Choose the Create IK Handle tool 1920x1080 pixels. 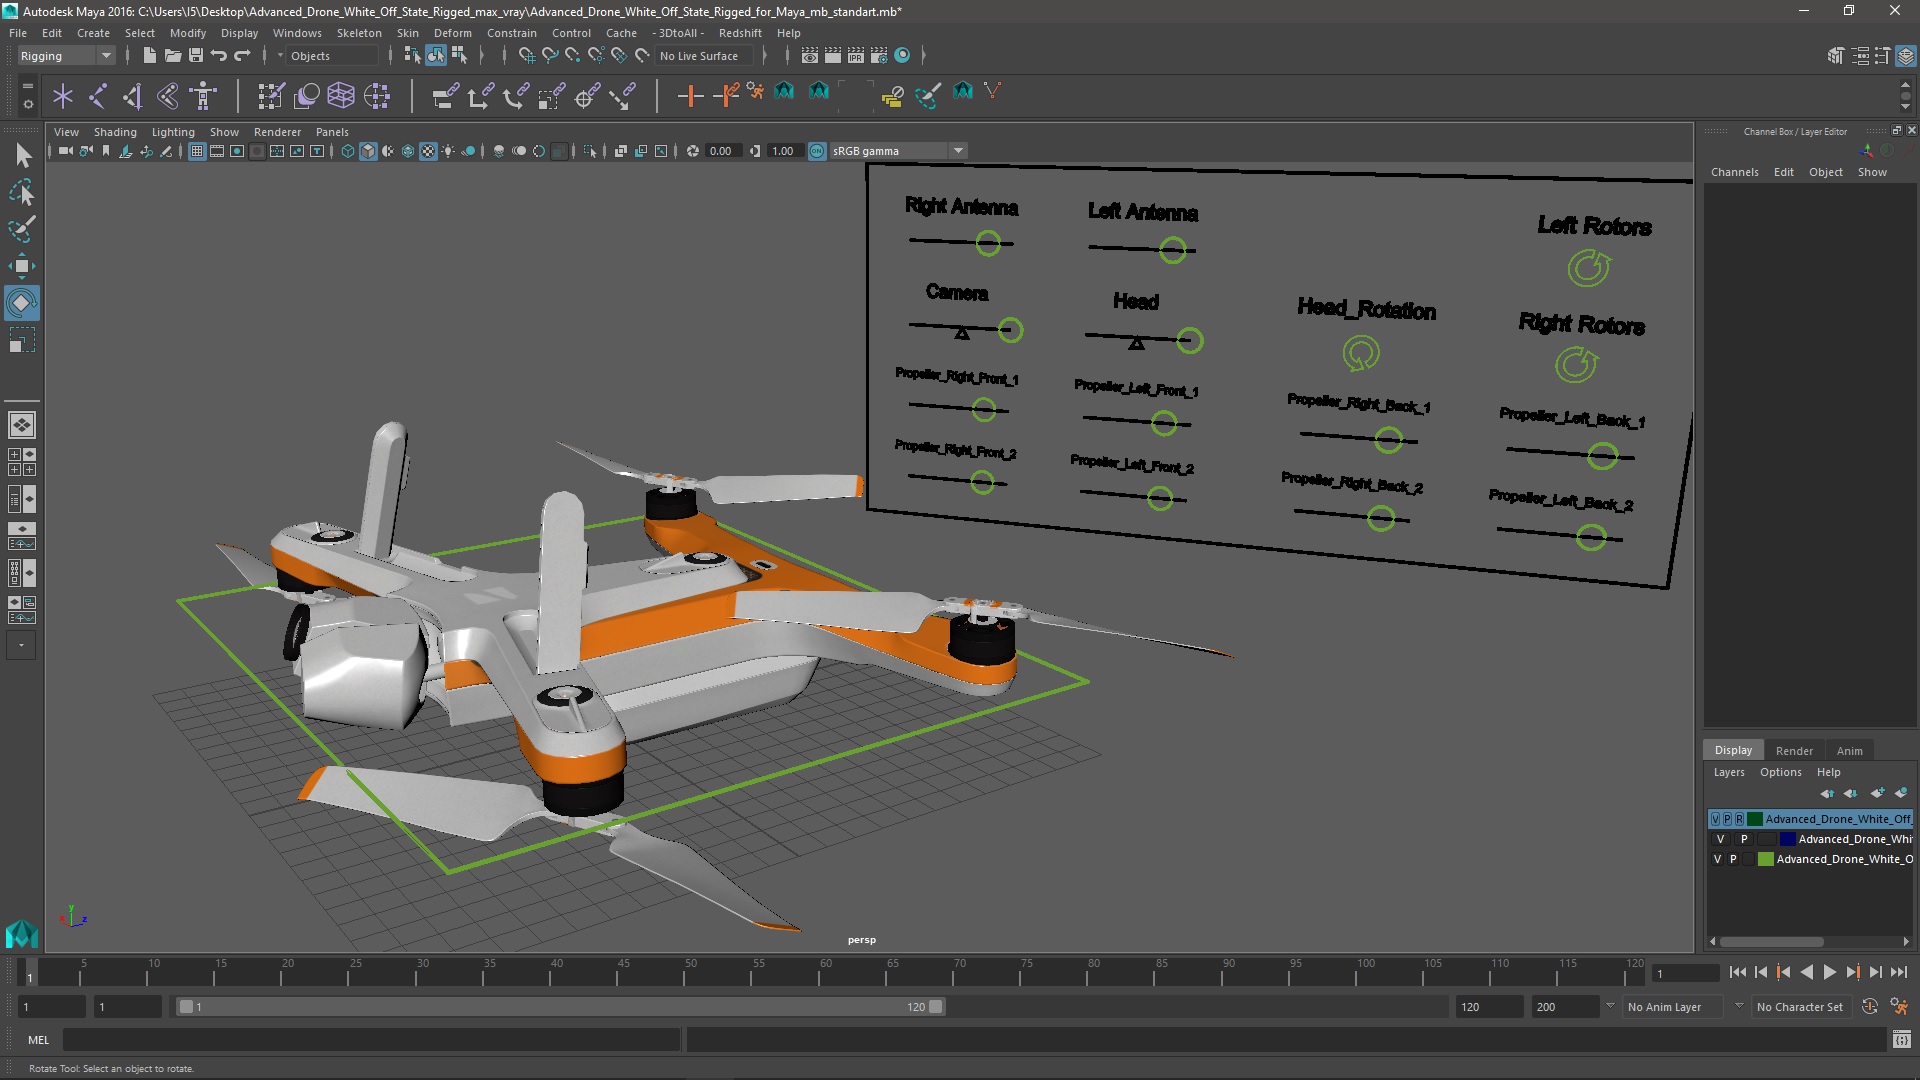(133, 96)
